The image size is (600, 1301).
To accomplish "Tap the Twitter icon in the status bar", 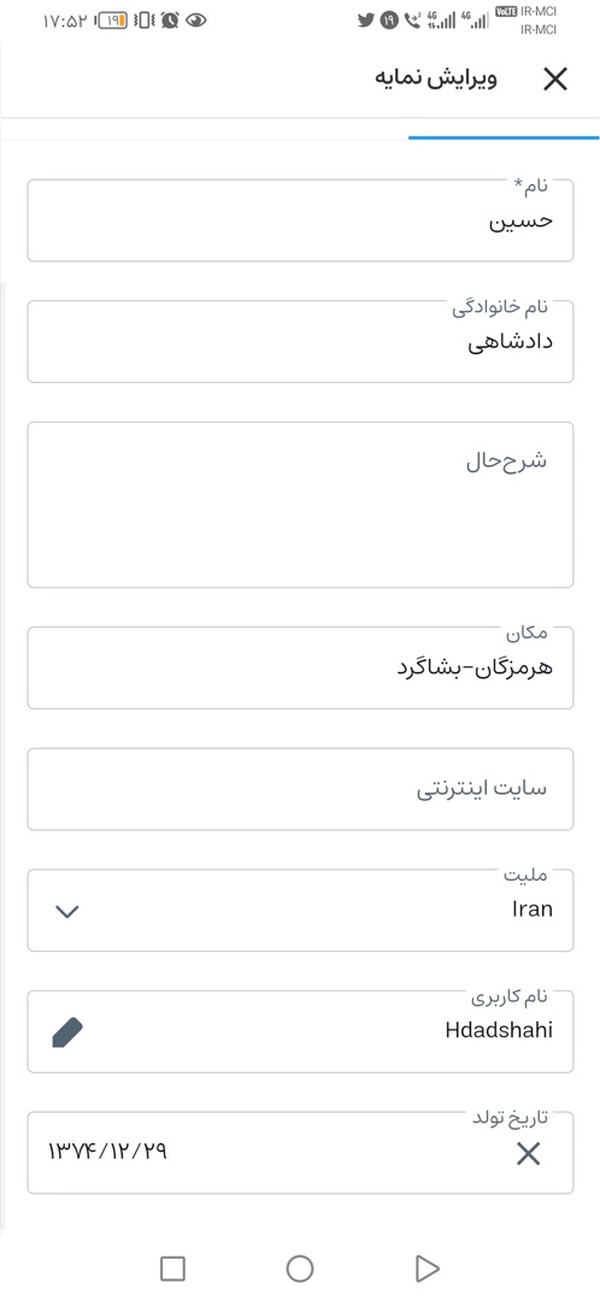I will point(367,19).
